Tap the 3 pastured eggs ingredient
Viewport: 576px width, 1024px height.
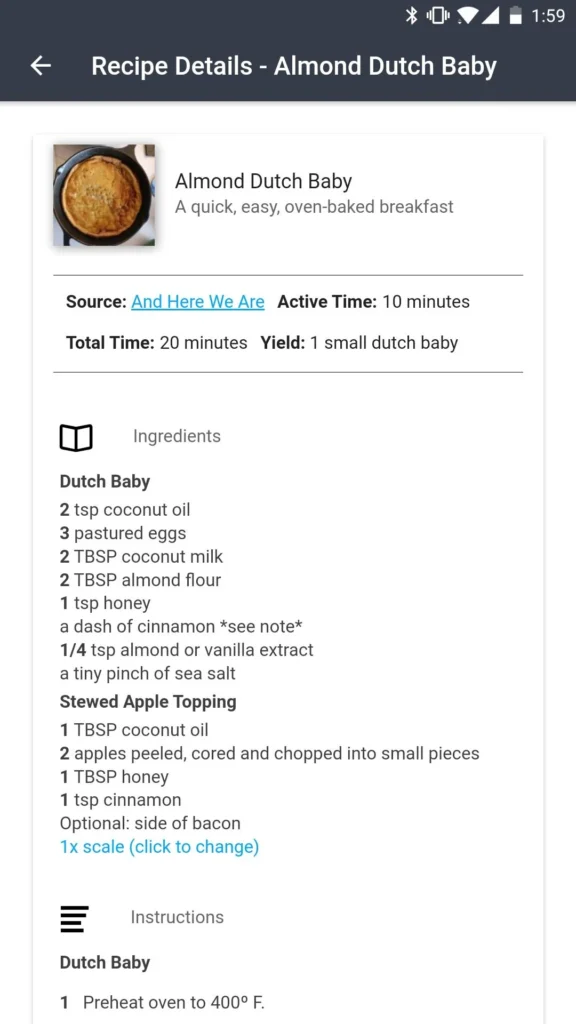[123, 534]
